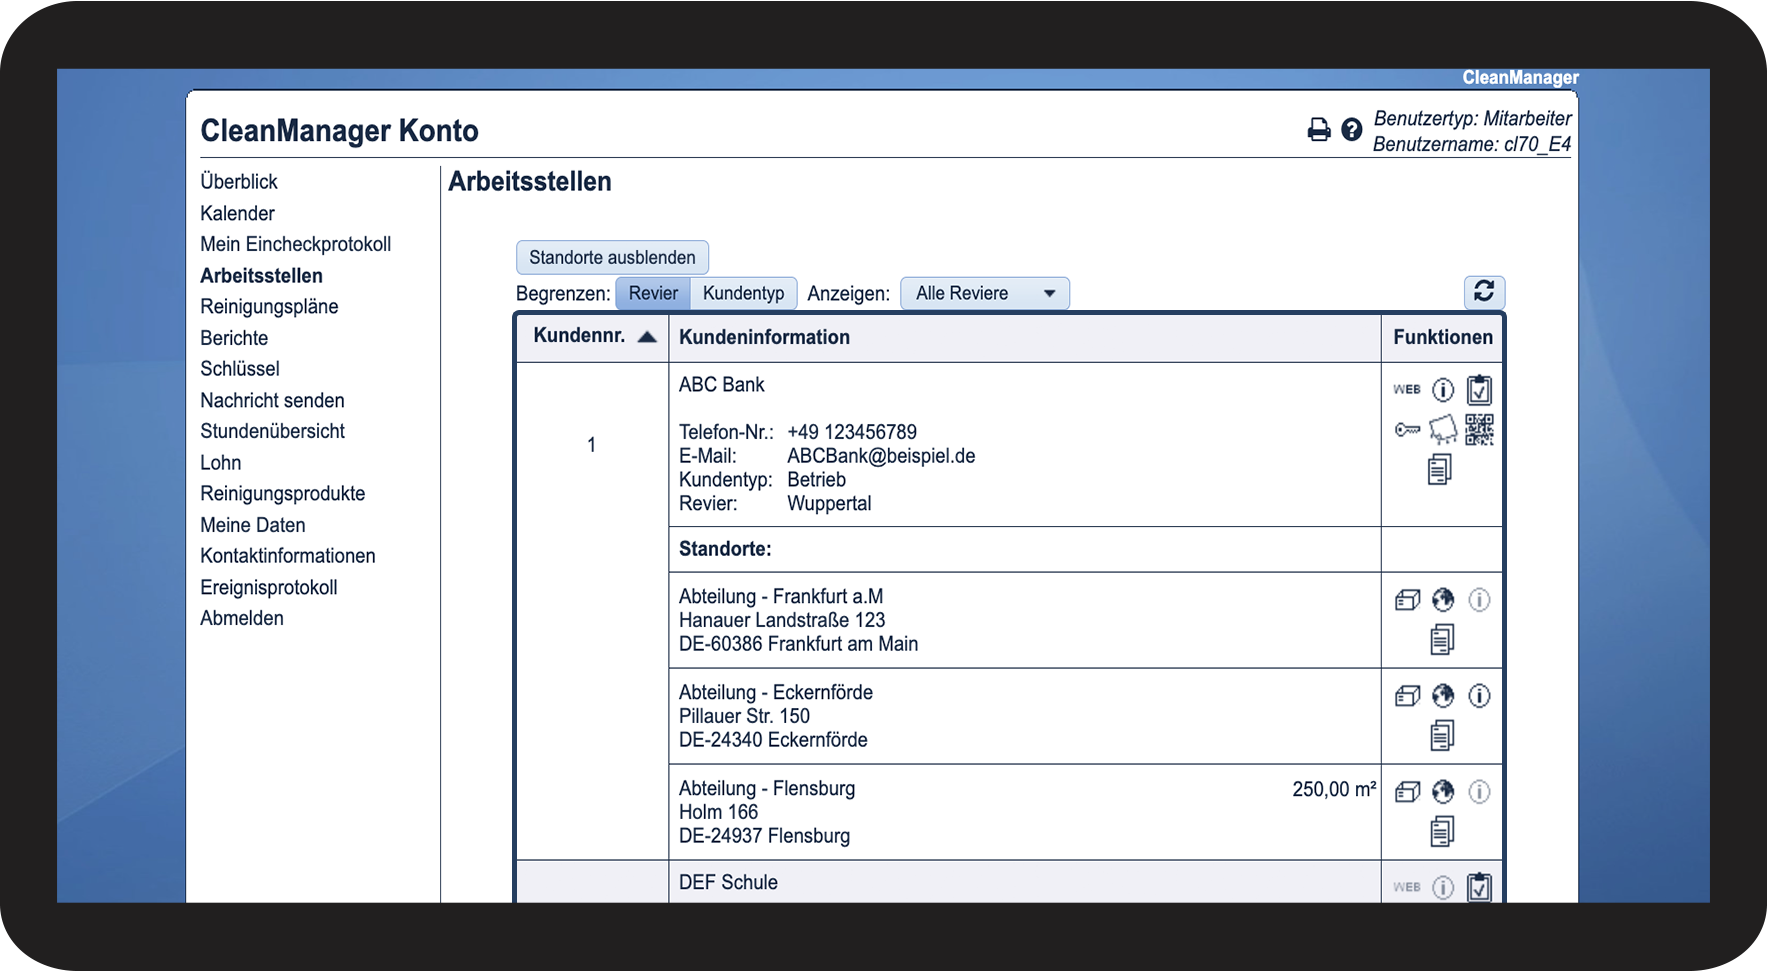Open the globe map icon for Eckernförde
The width and height of the screenshot is (1767, 971).
1443,696
